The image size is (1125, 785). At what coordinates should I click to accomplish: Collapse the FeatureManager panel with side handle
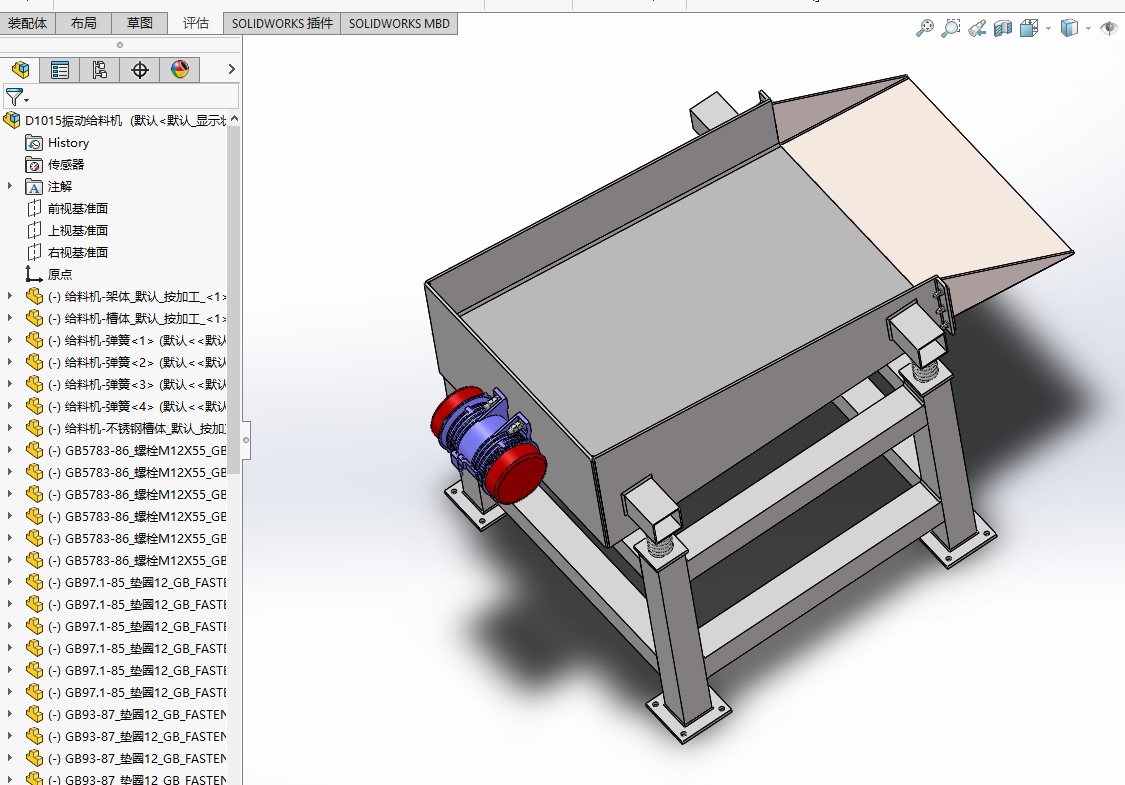[246, 440]
